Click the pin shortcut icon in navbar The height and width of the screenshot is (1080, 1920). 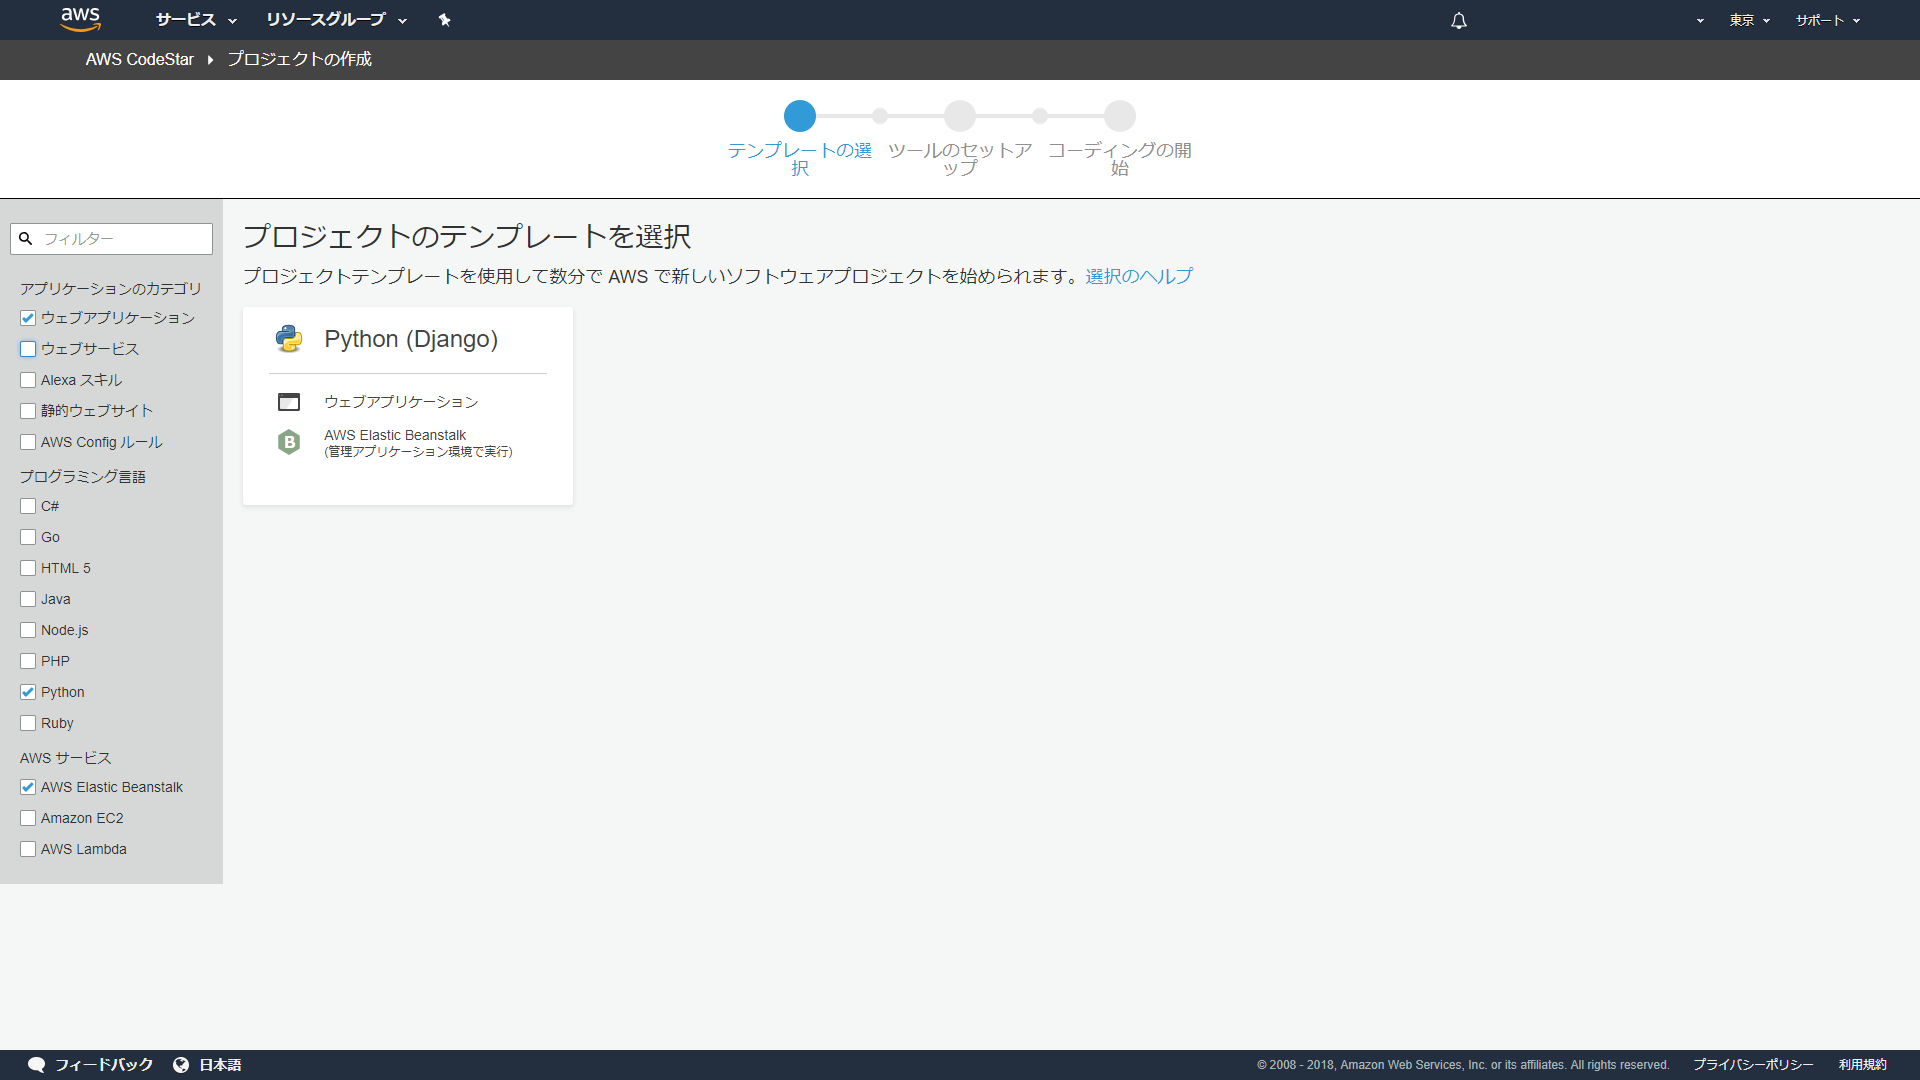444,20
